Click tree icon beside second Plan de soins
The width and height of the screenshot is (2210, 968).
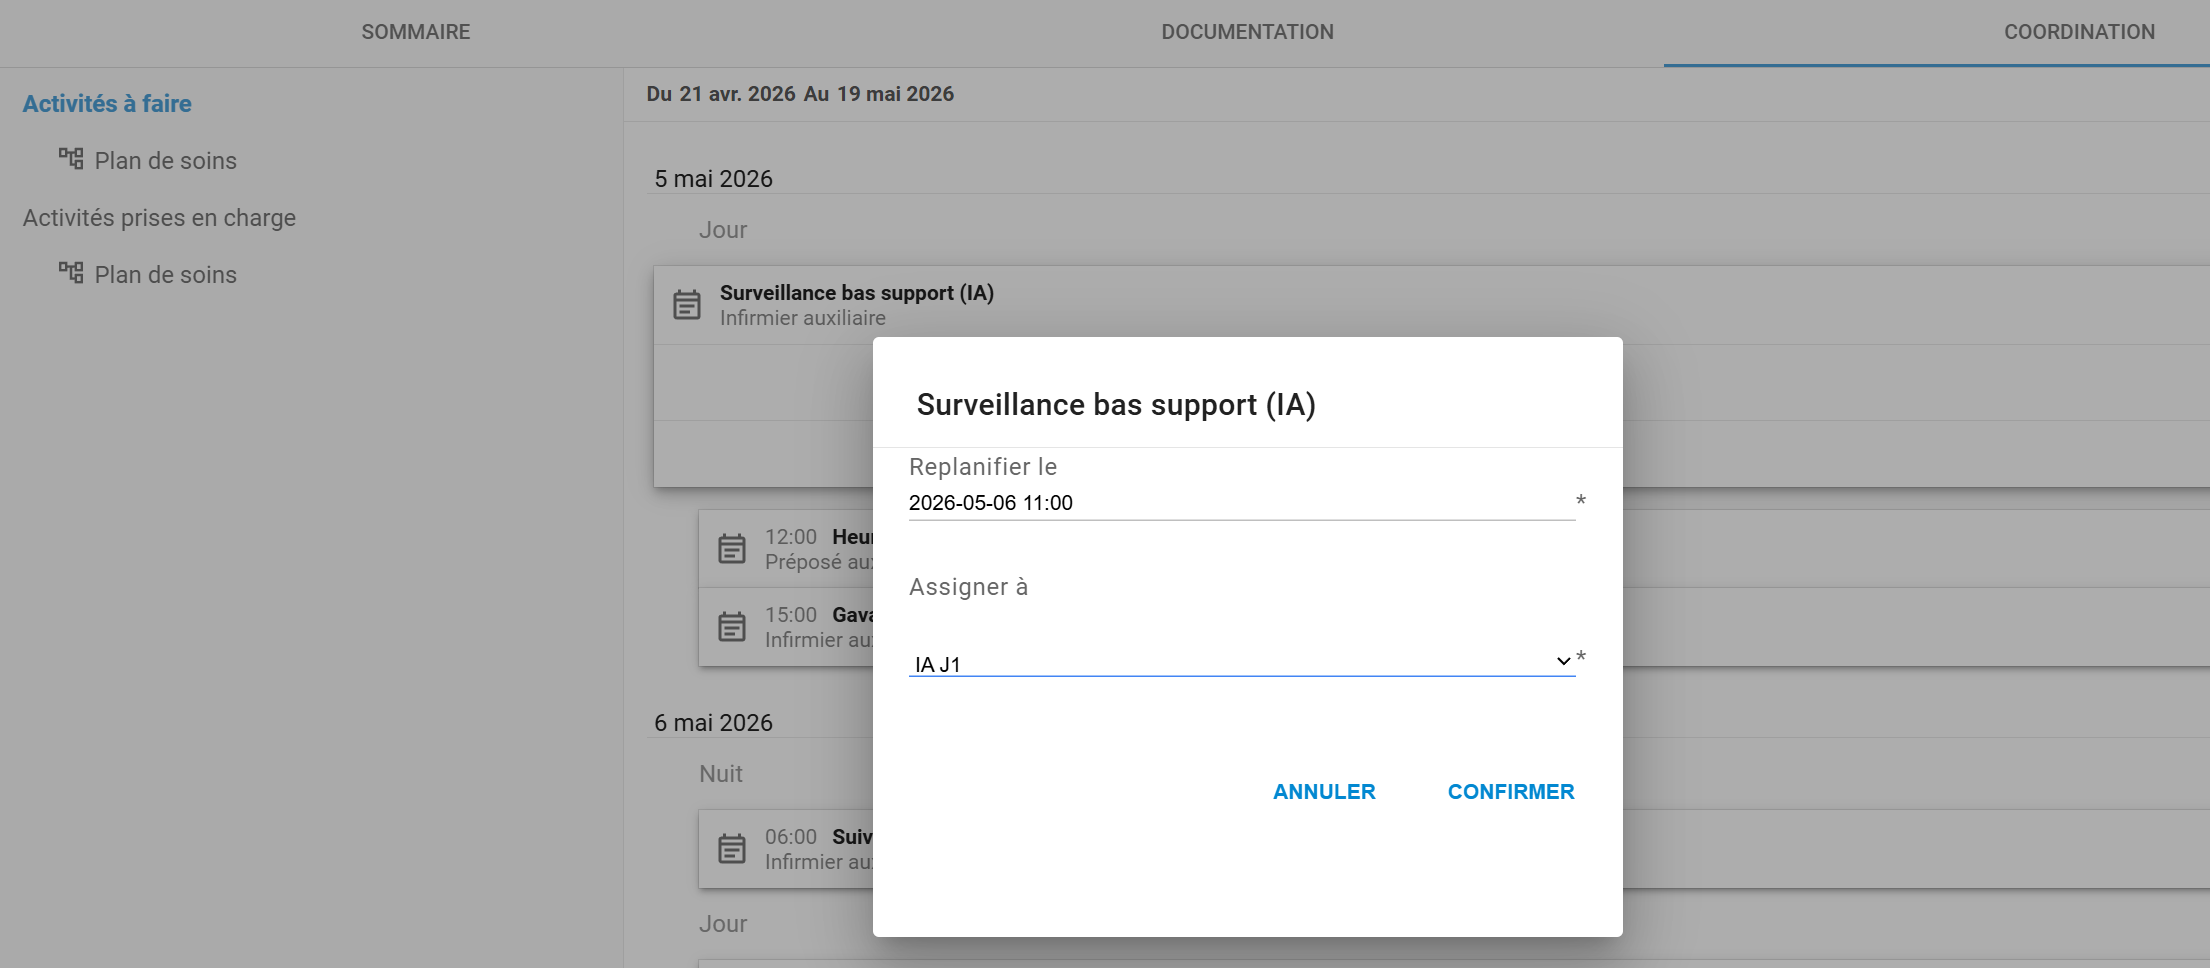pos(71,272)
